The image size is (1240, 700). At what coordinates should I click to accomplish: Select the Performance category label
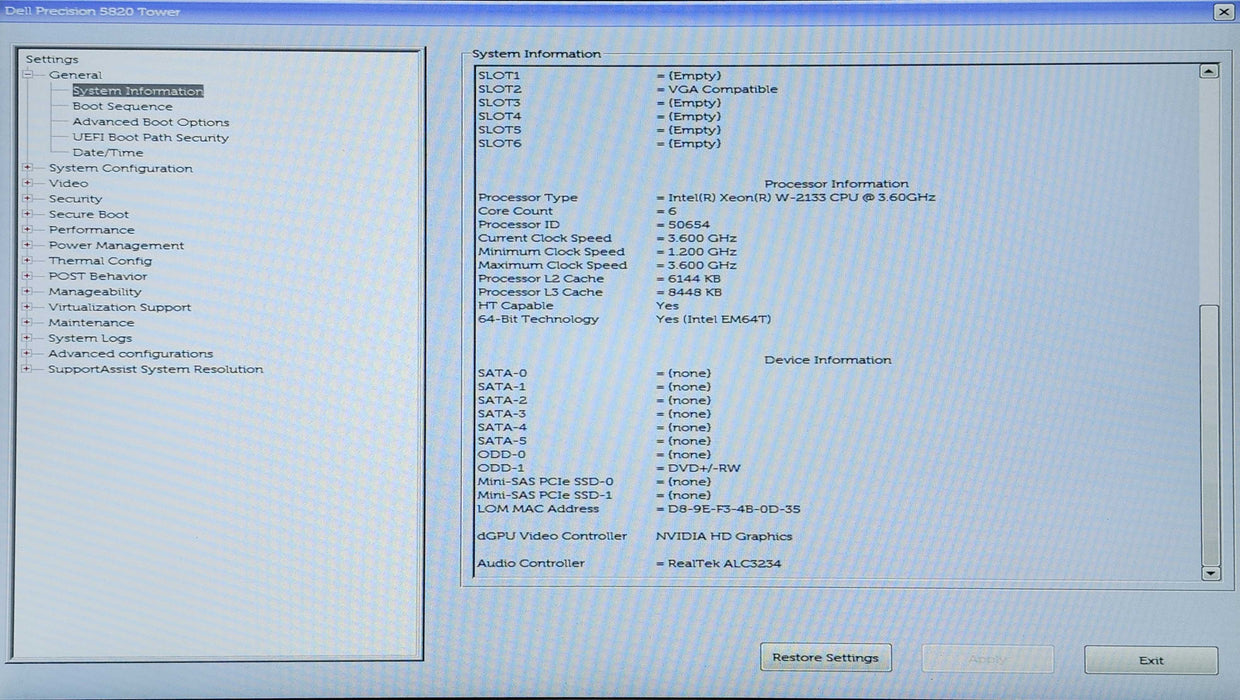pos(91,230)
